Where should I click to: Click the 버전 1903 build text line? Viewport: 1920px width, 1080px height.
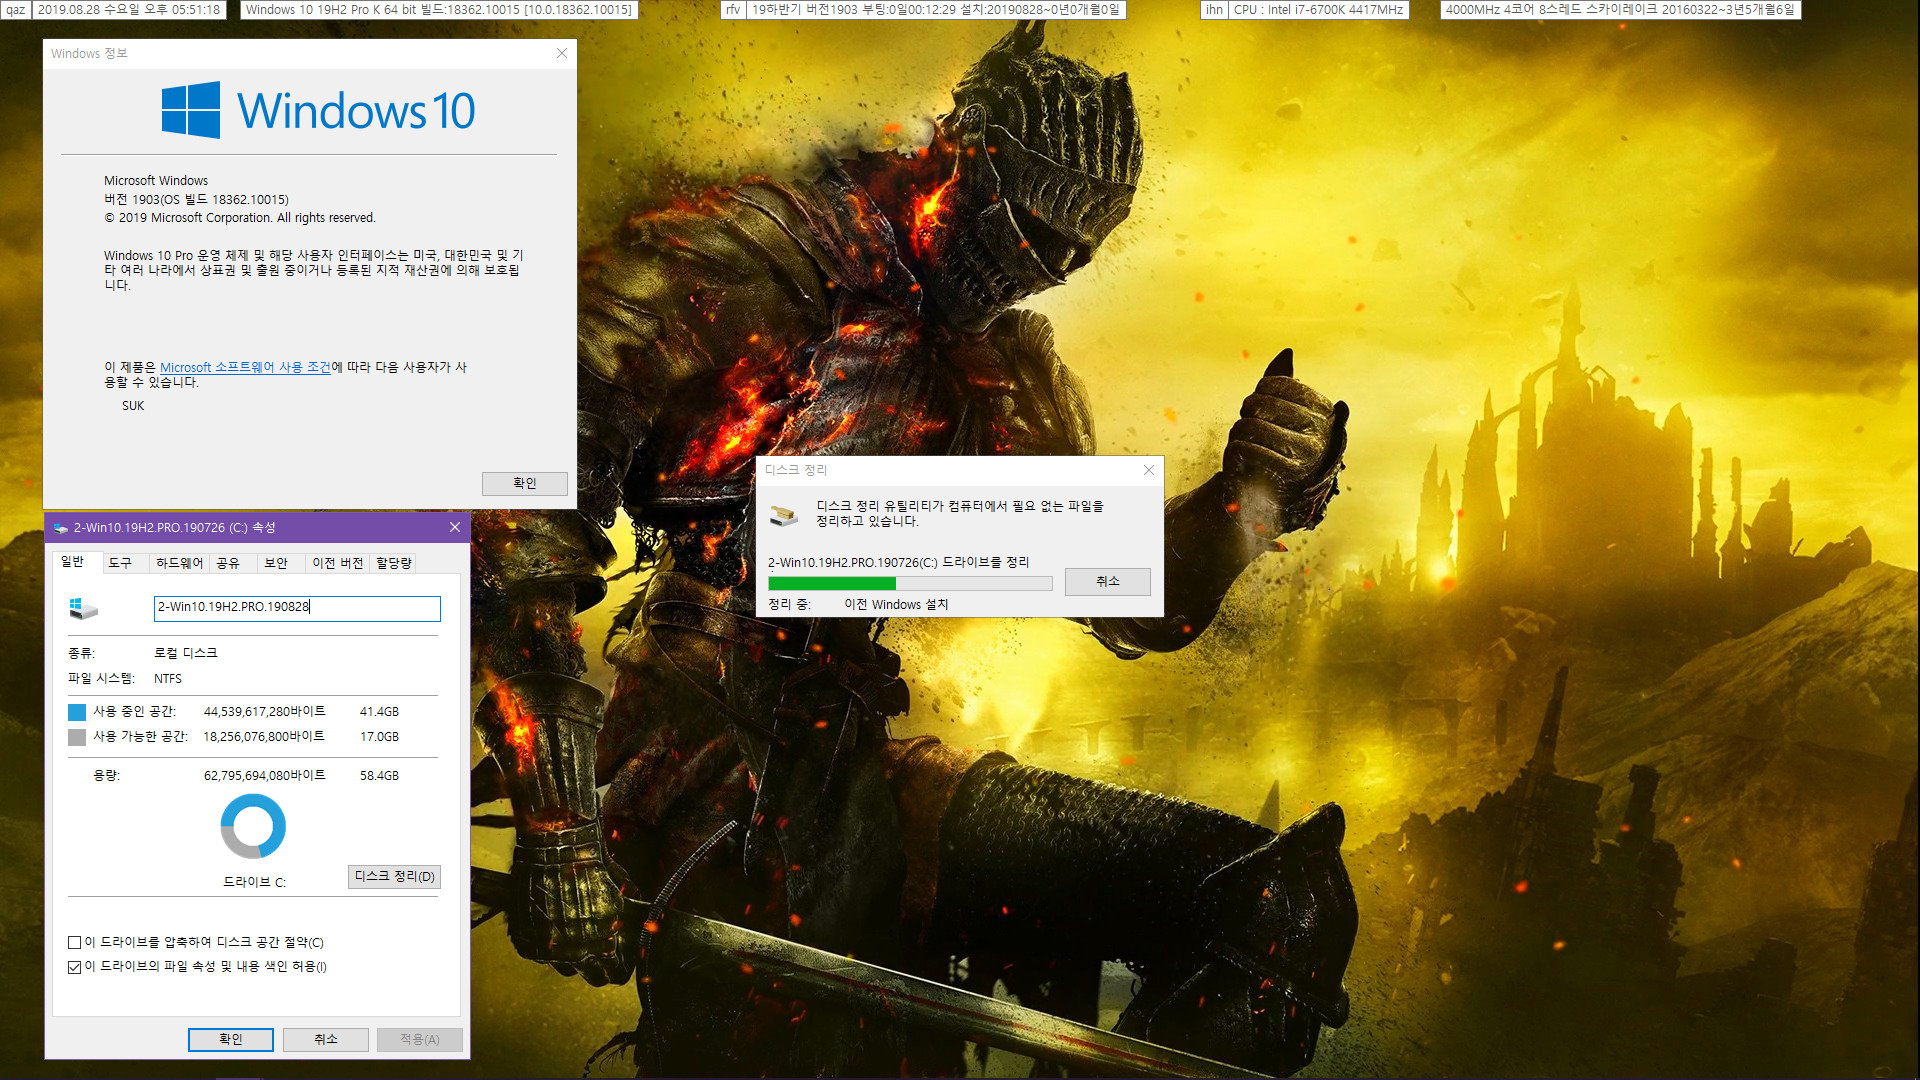[196, 200]
